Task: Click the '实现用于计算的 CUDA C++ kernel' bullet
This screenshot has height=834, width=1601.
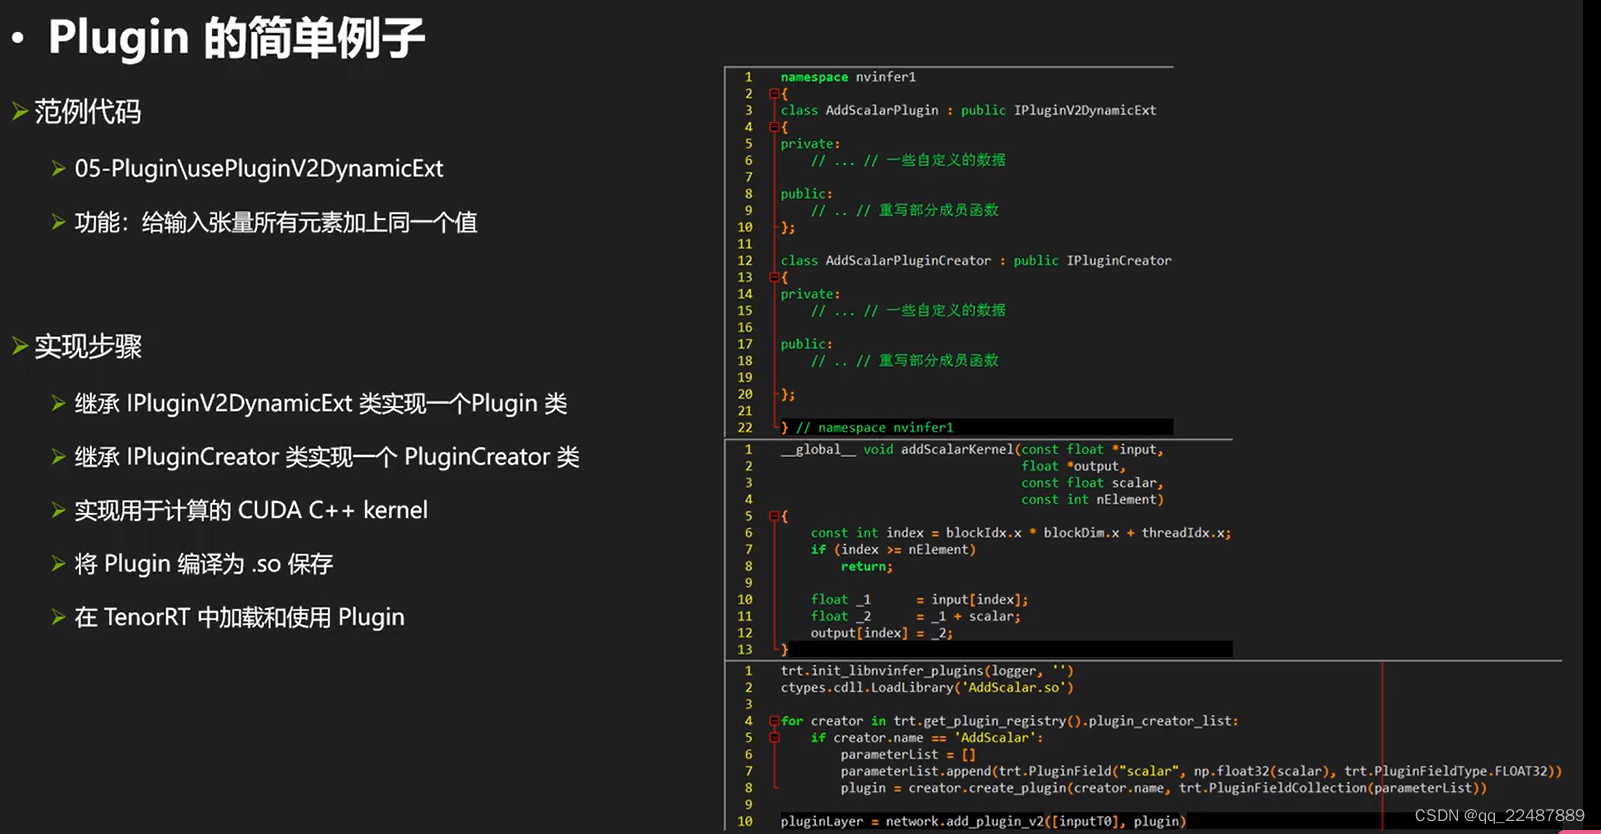Action: pos(251,510)
